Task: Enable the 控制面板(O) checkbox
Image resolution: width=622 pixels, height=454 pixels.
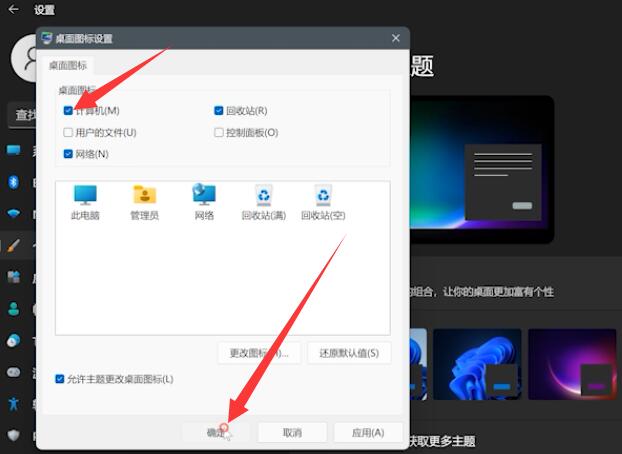Action: pyautogui.click(x=219, y=133)
